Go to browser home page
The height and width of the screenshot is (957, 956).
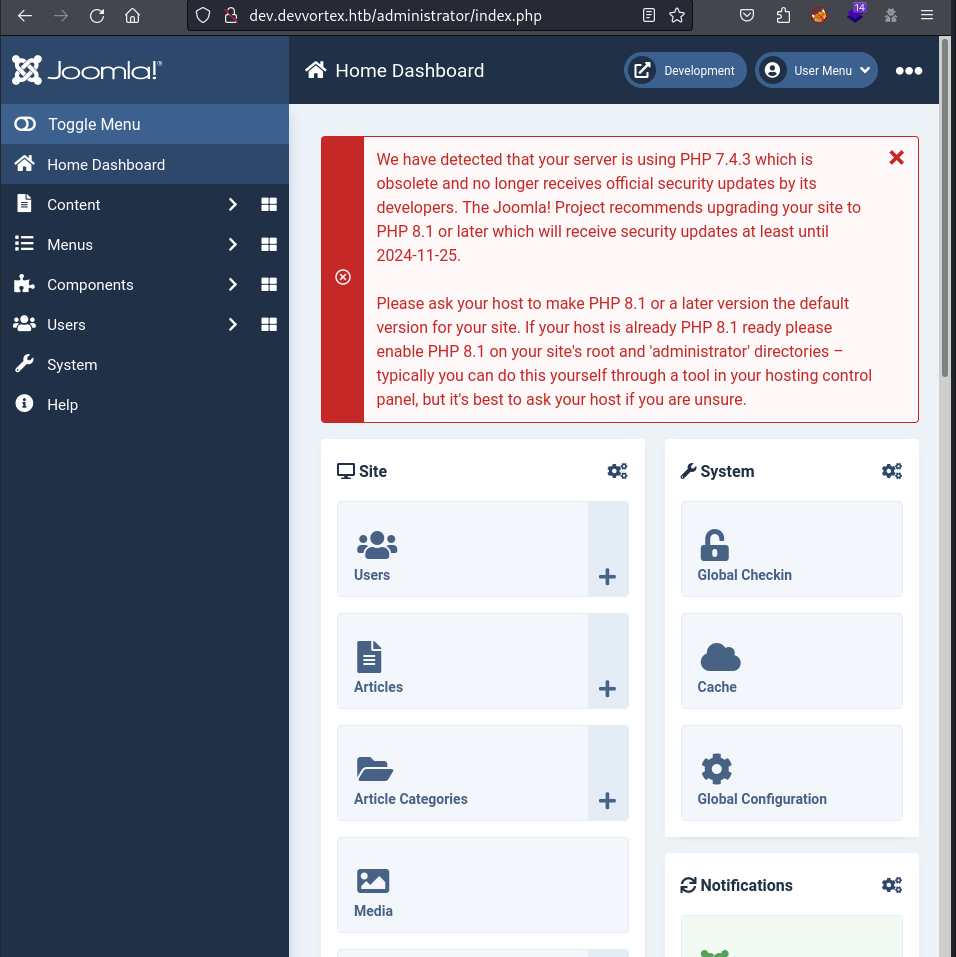(132, 16)
